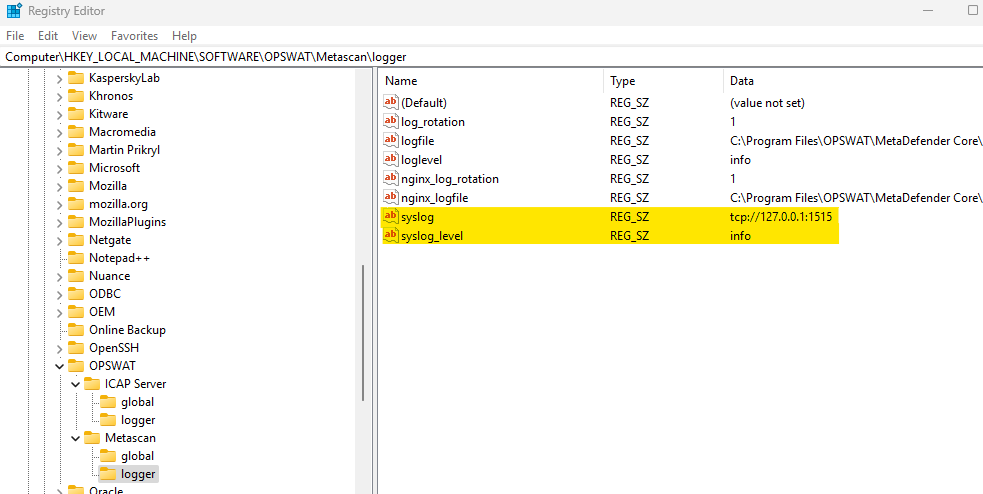The width and height of the screenshot is (983, 494).
Task: Select the syslog_level value name
Action: pos(432,236)
